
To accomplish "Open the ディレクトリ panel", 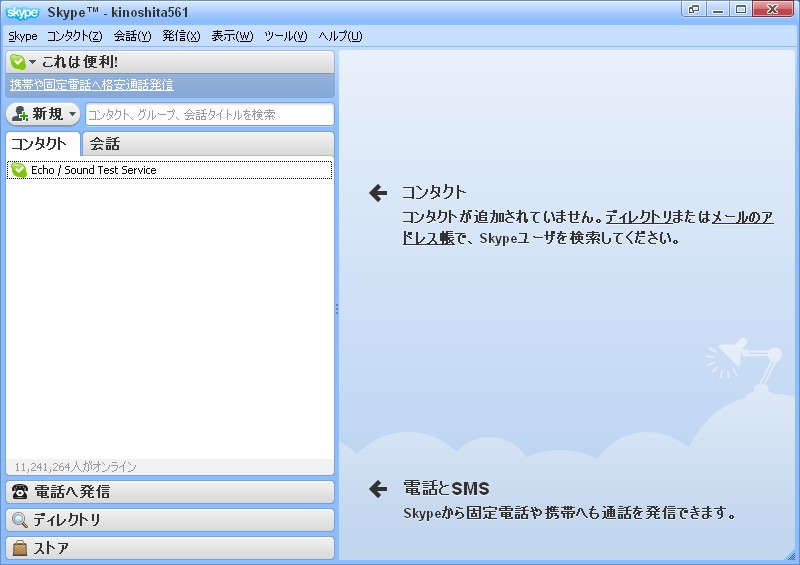I will [170, 520].
